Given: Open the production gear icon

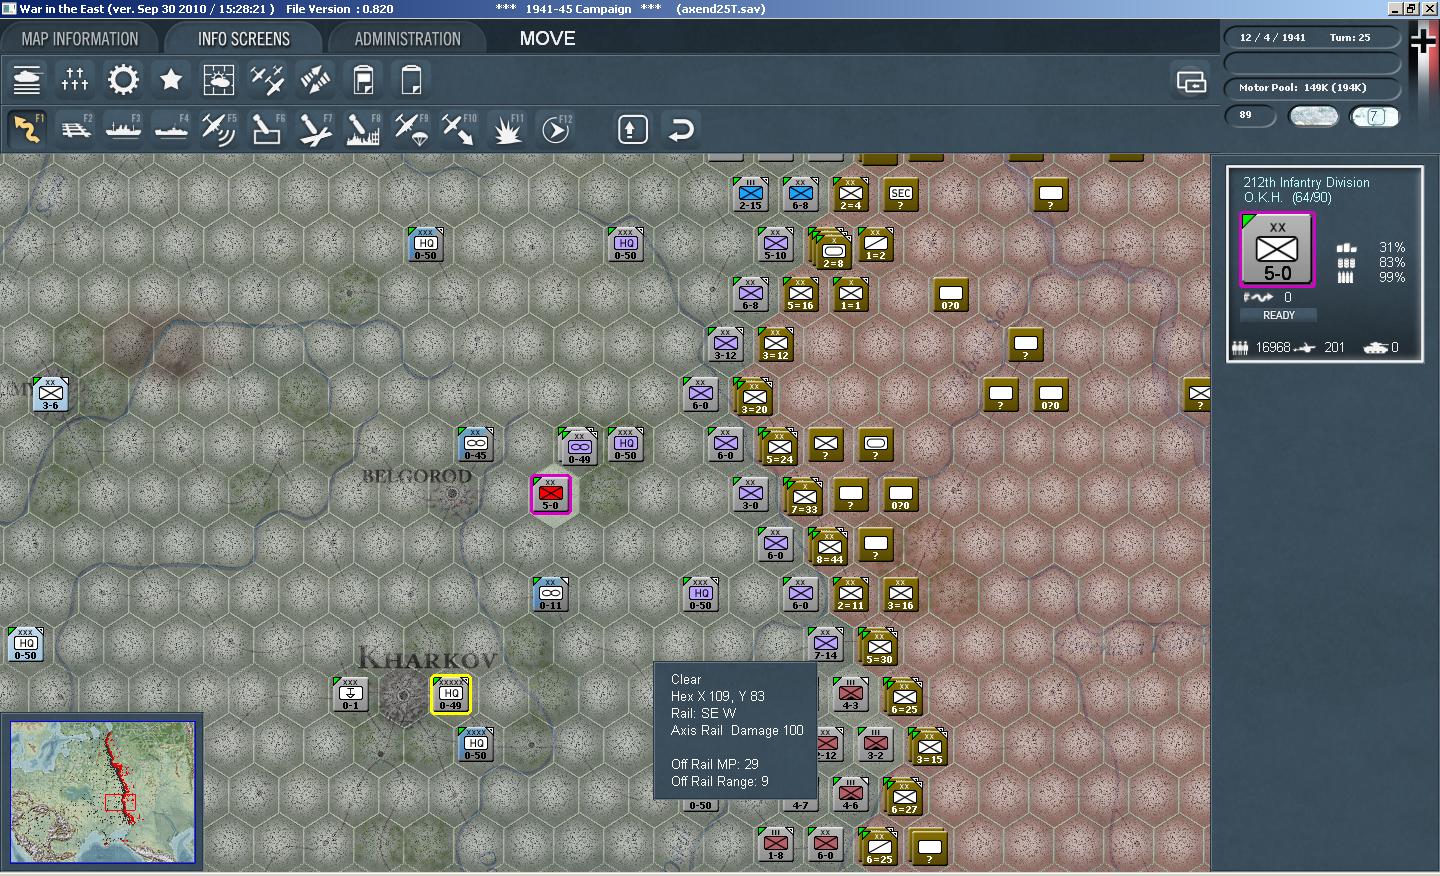Looking at the screenshot, I should click(x=123, y=79).
